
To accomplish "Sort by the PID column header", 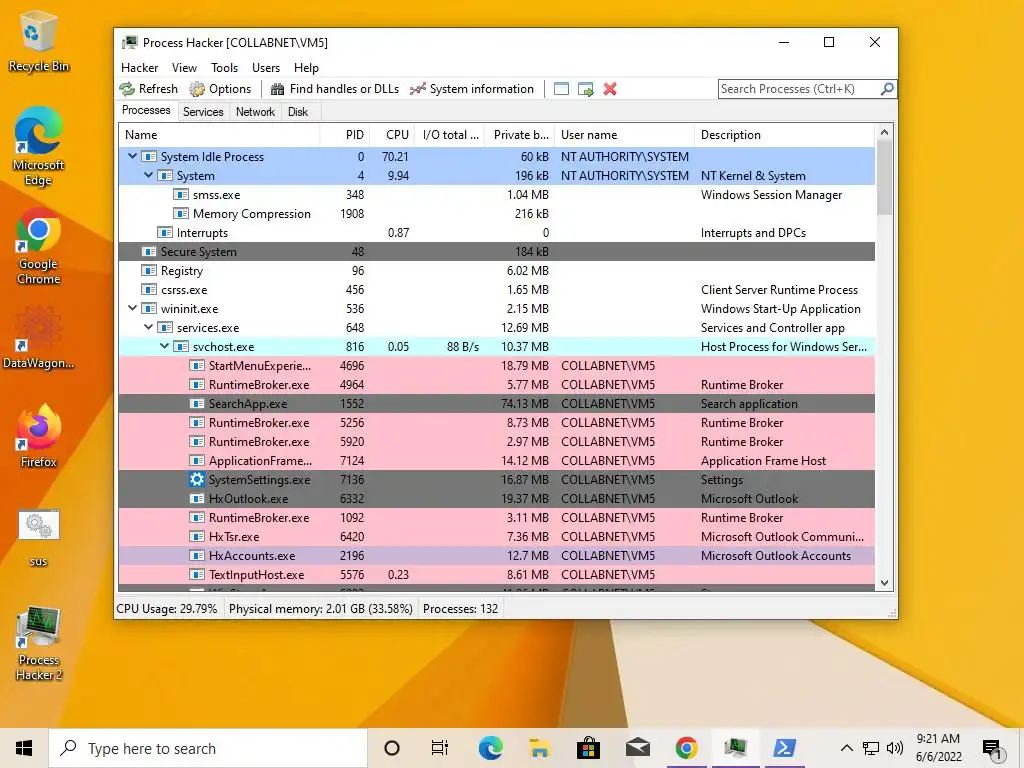I will point(345,135).
